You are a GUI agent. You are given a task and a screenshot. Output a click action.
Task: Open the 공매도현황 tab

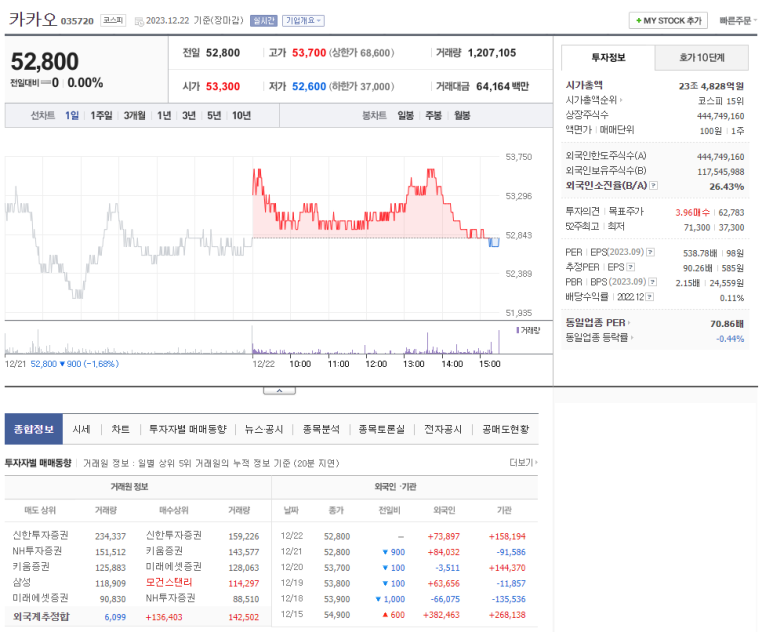pos(505,429)
